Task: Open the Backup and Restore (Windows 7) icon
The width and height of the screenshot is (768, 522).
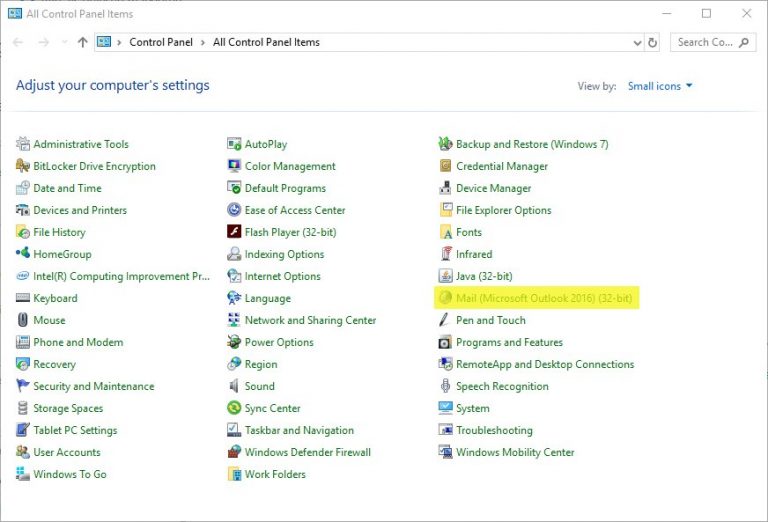Action: (x=445, y=144)
